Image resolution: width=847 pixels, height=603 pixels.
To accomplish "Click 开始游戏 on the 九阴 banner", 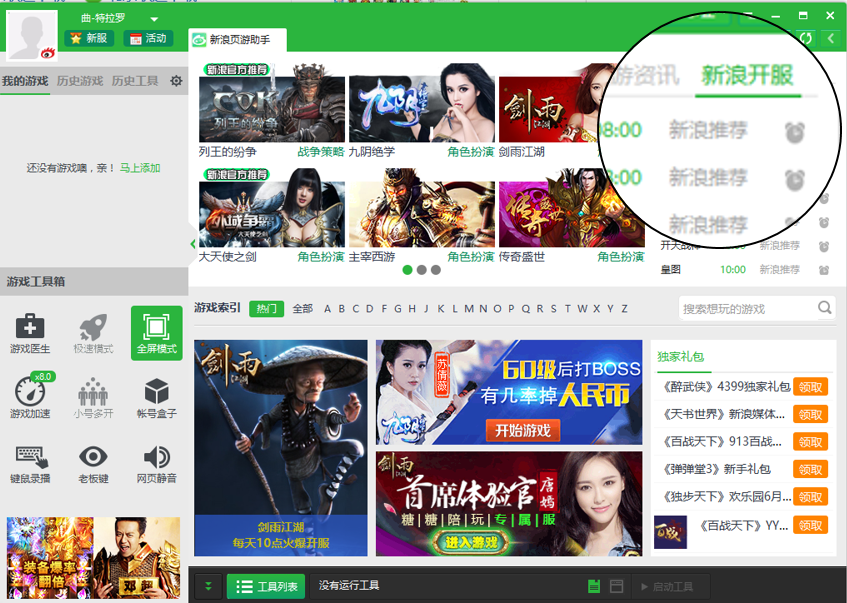I will pyautogui.click(x=523, y=431).
